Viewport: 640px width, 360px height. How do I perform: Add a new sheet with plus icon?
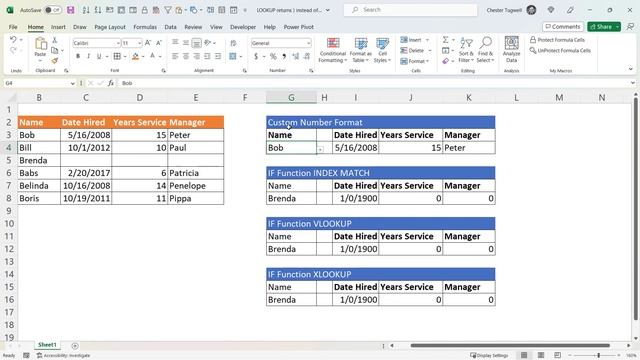(75, 346)
